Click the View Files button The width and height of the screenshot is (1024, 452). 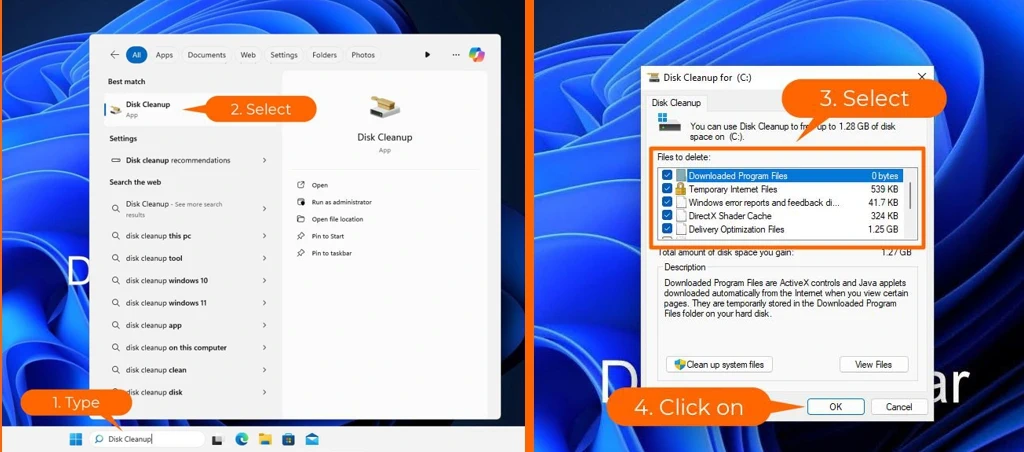click(873, 364)
